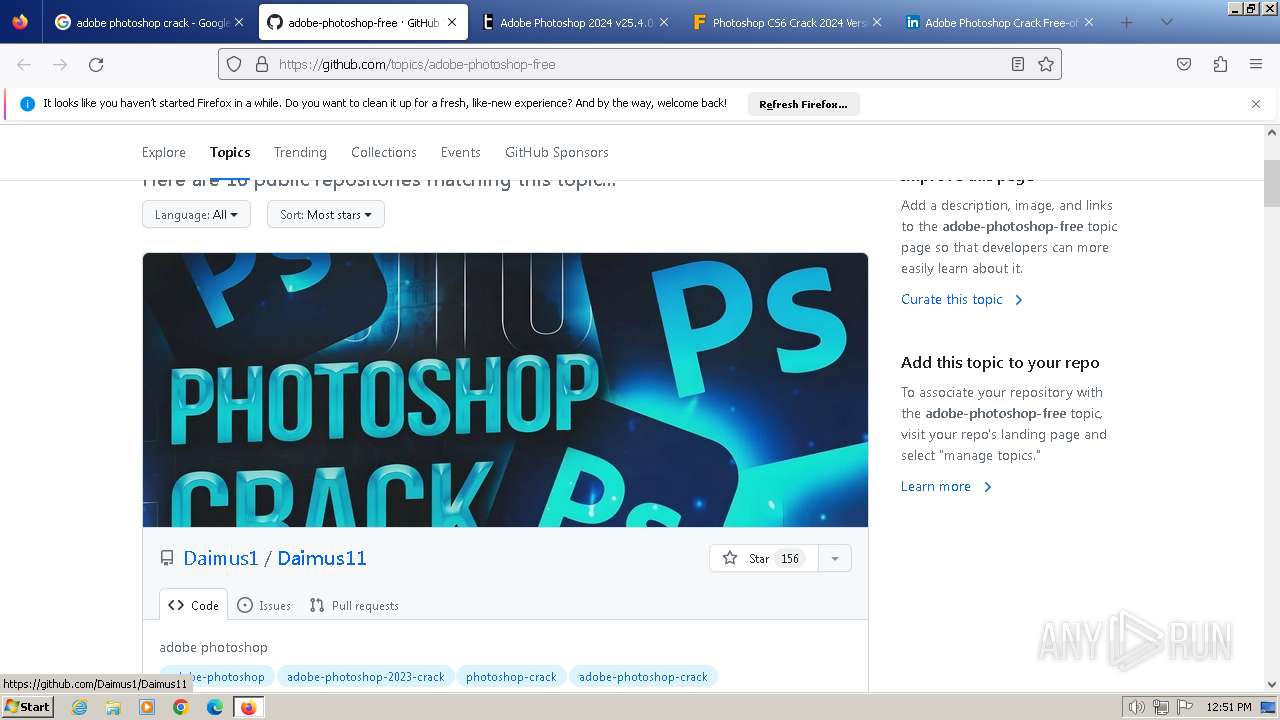
Task: Click the Learn more link
Action: point(946,486)
